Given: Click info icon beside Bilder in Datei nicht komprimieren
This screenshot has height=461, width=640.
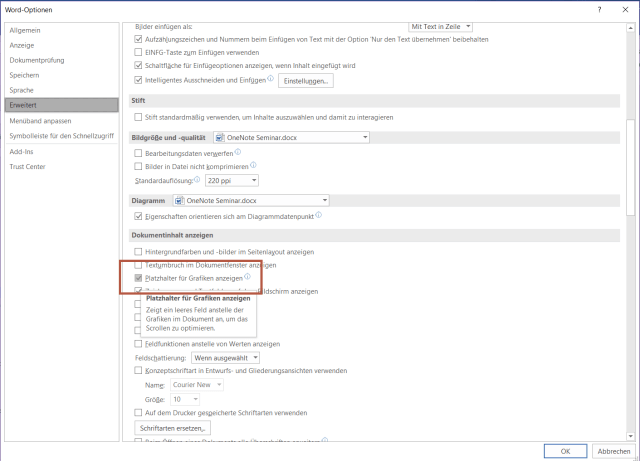Looking at the screenshot, I should pyautogui.click(x=253, y=165).
